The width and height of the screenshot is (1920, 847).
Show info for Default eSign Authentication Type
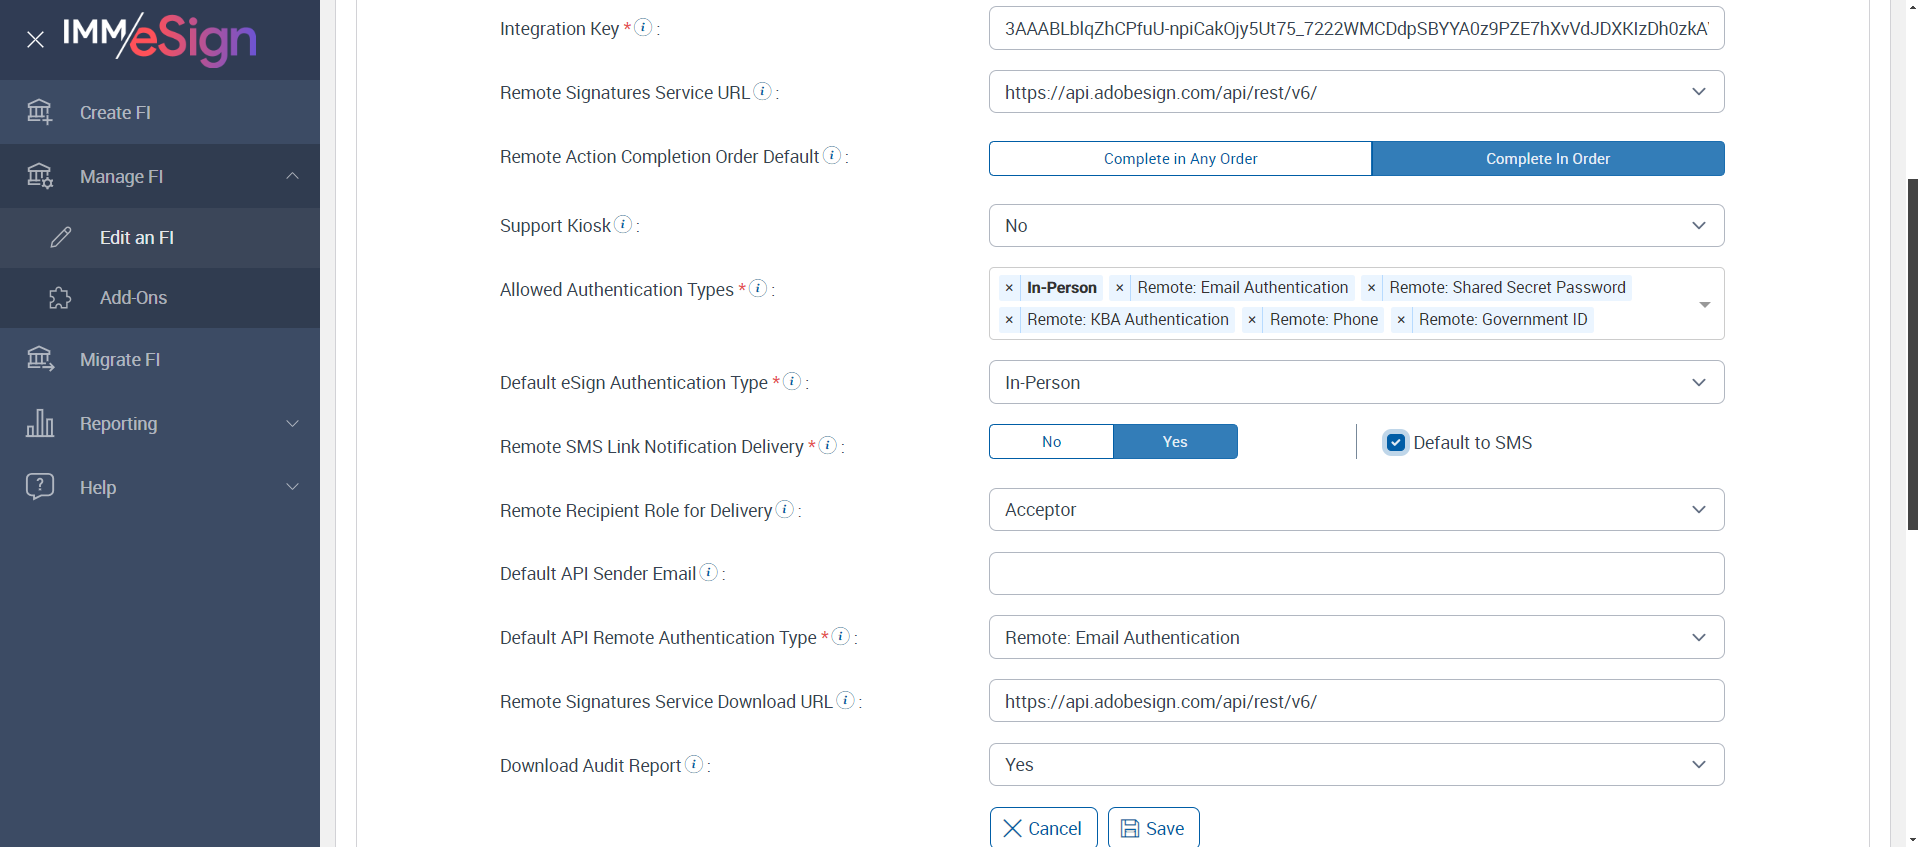tap(792, 381)
